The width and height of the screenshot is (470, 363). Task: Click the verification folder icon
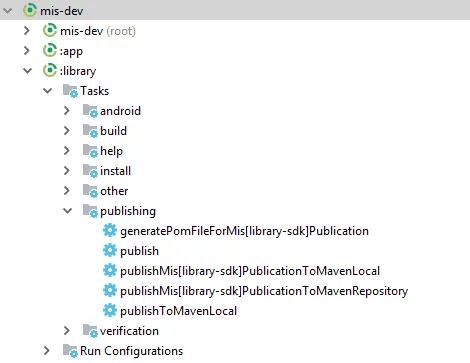point(90,331)
